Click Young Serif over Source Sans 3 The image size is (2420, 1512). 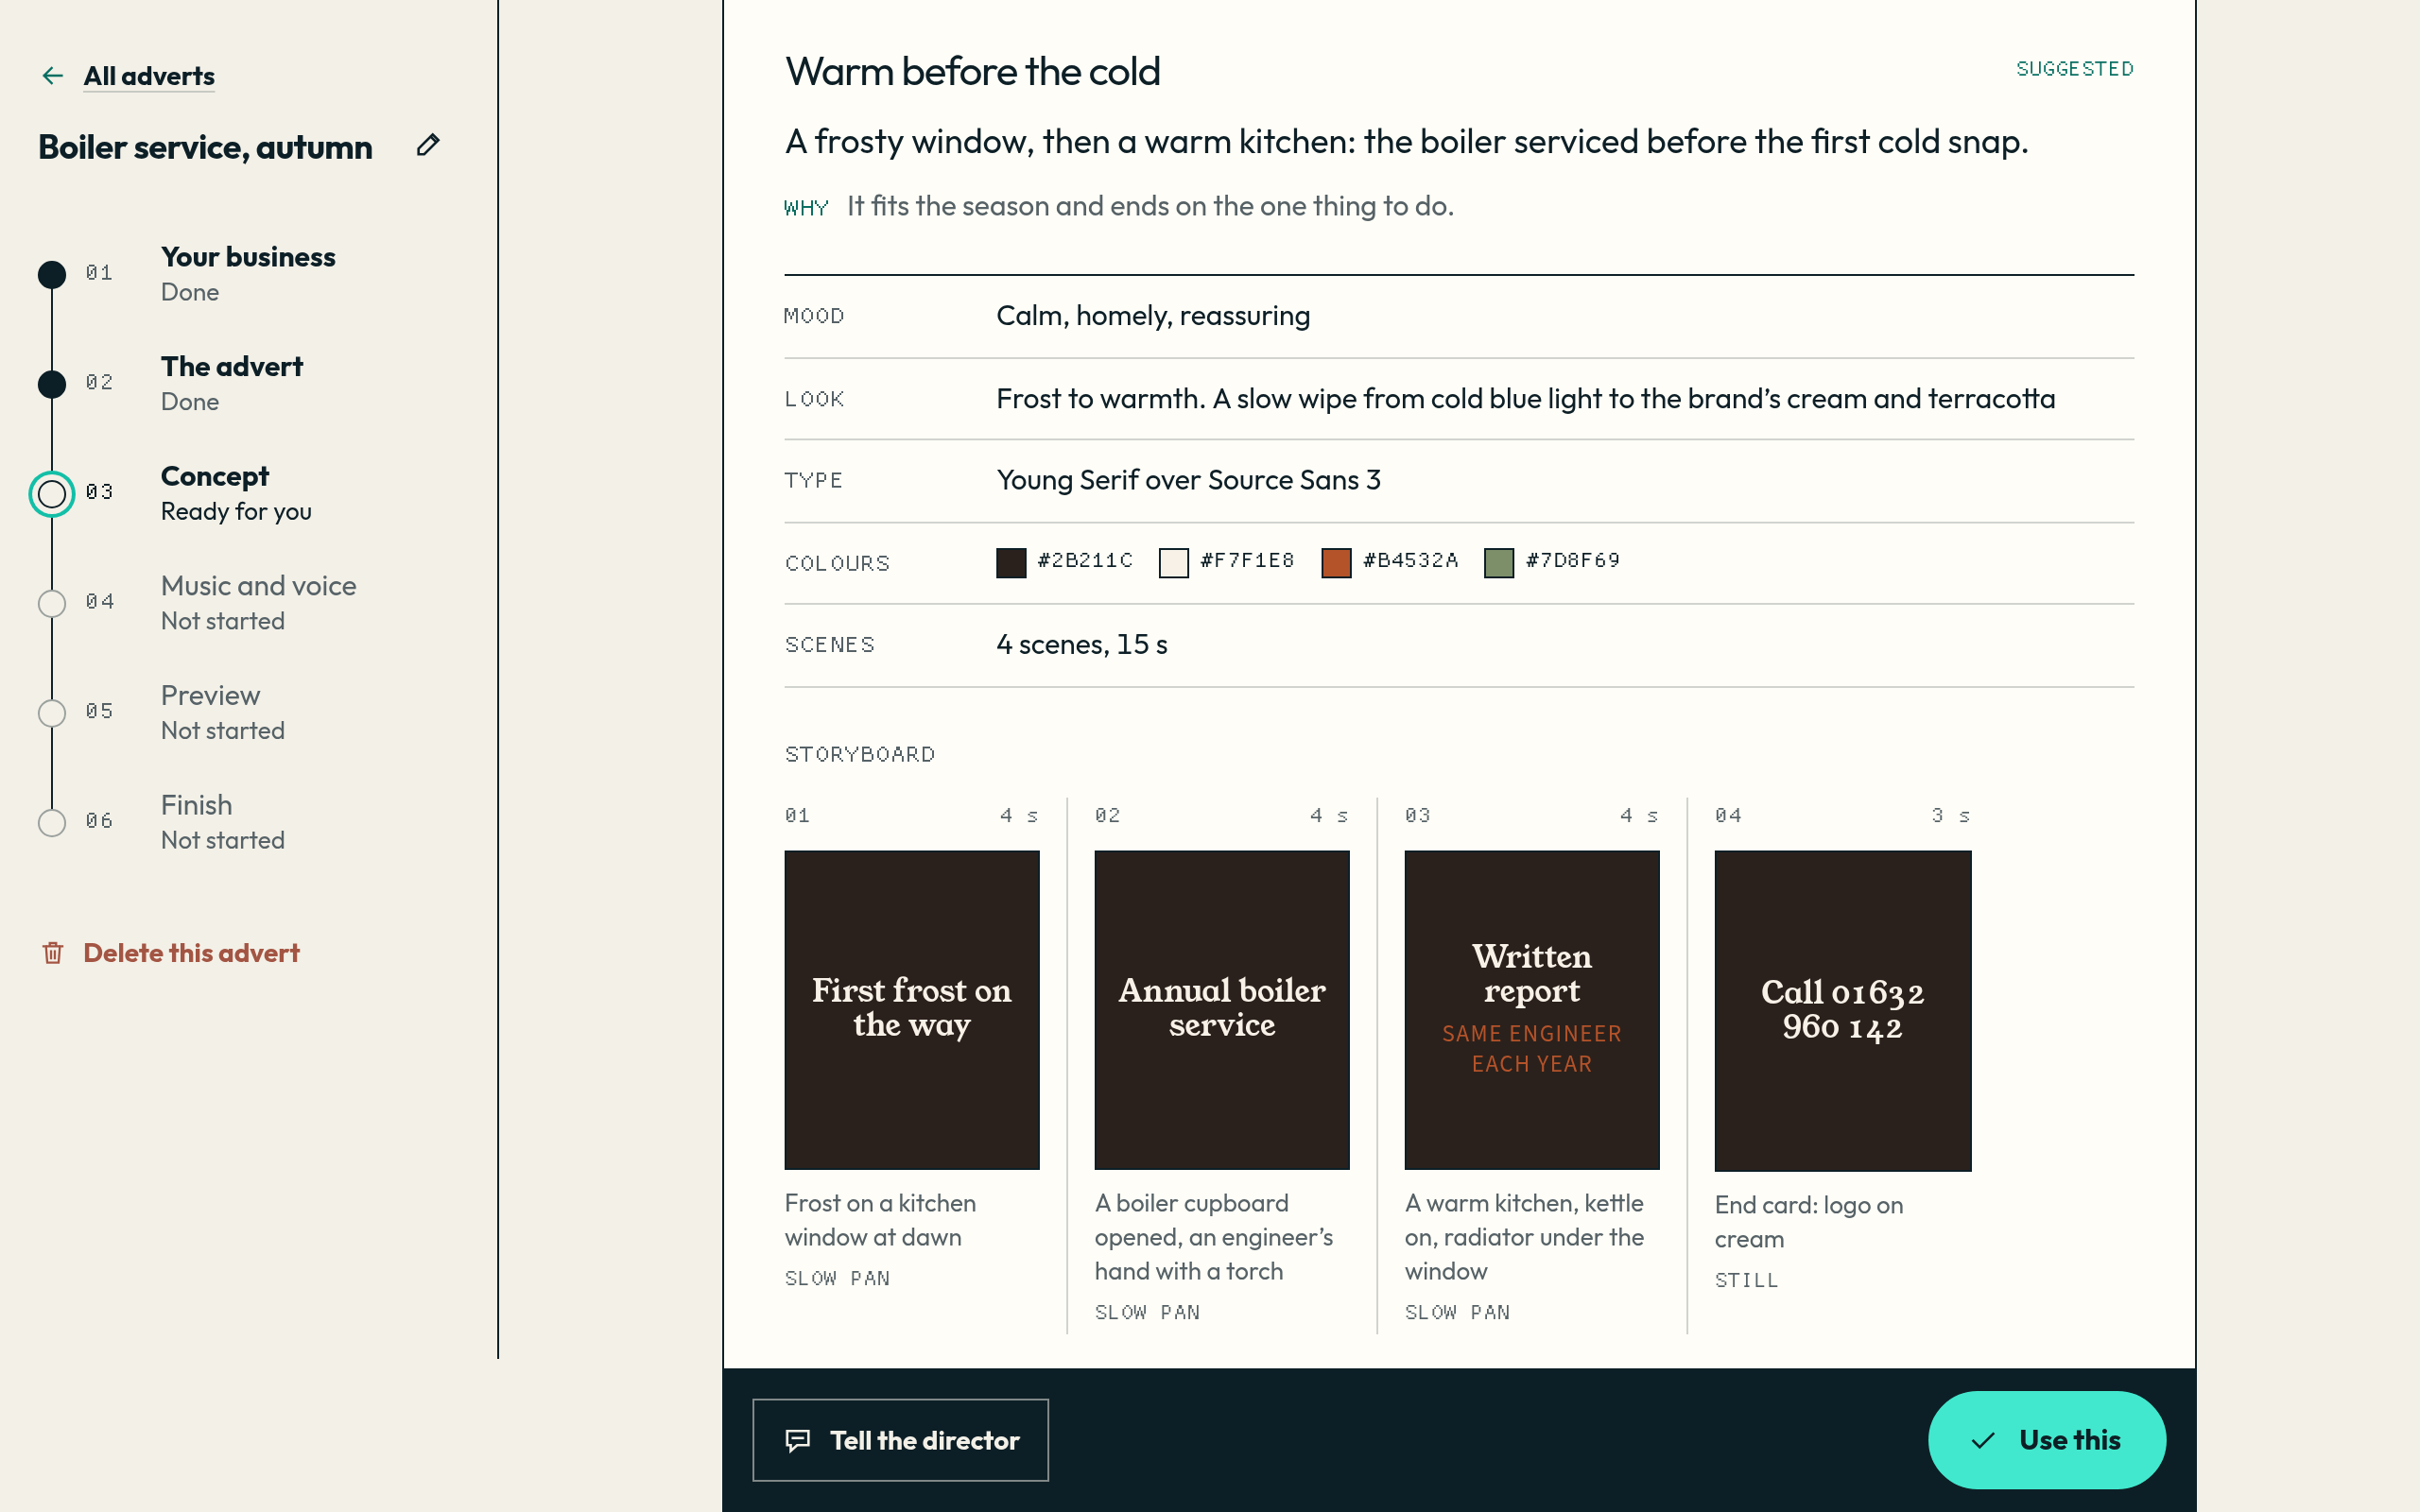(1188, 480)
